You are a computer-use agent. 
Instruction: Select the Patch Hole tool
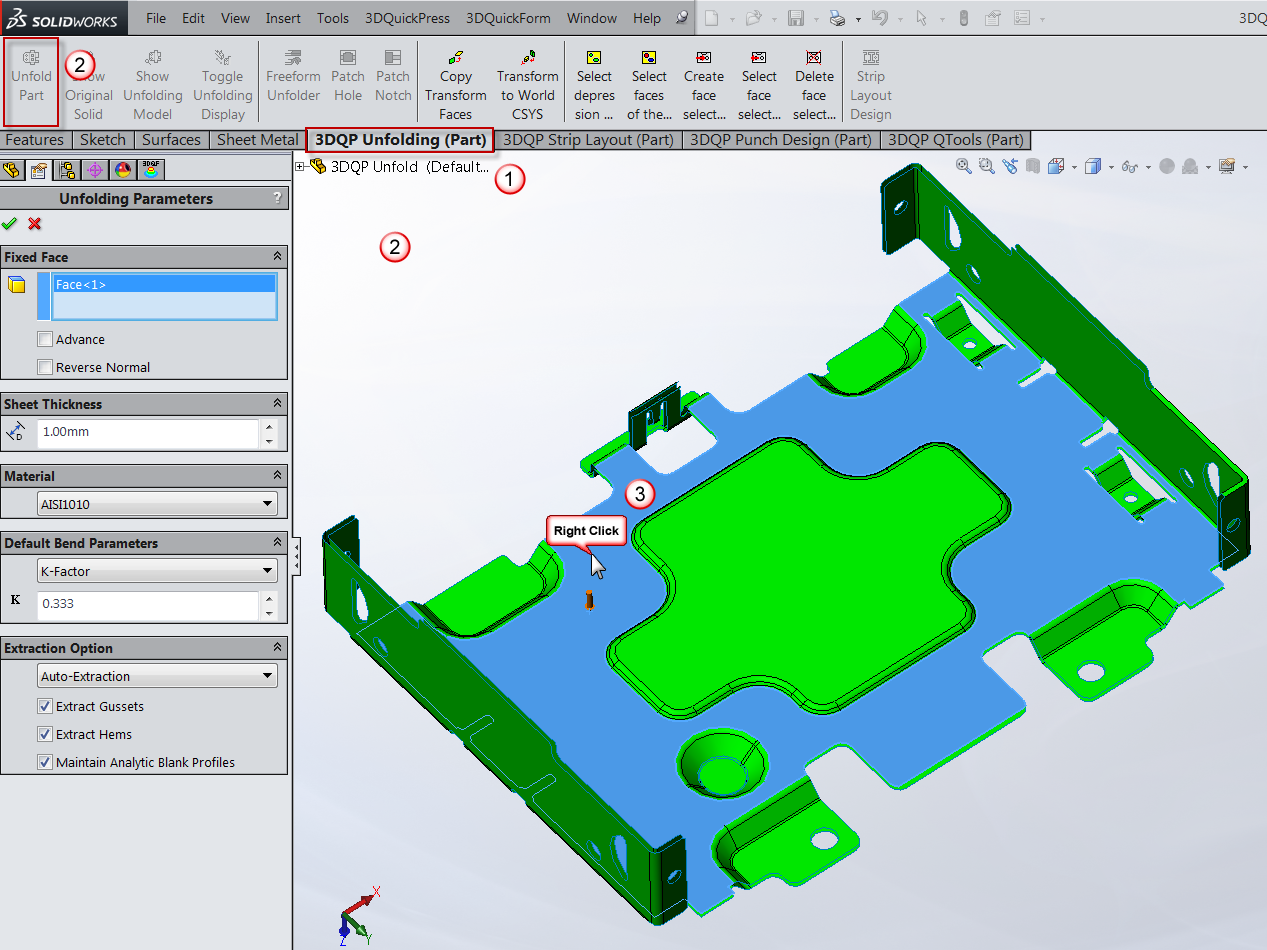pyautogui.click(x=348, y=77)
